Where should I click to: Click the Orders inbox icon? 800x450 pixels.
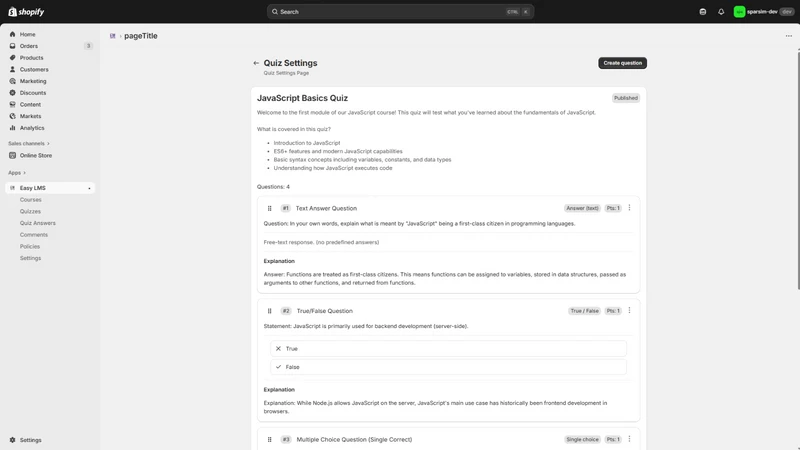[x=12, y=46]
